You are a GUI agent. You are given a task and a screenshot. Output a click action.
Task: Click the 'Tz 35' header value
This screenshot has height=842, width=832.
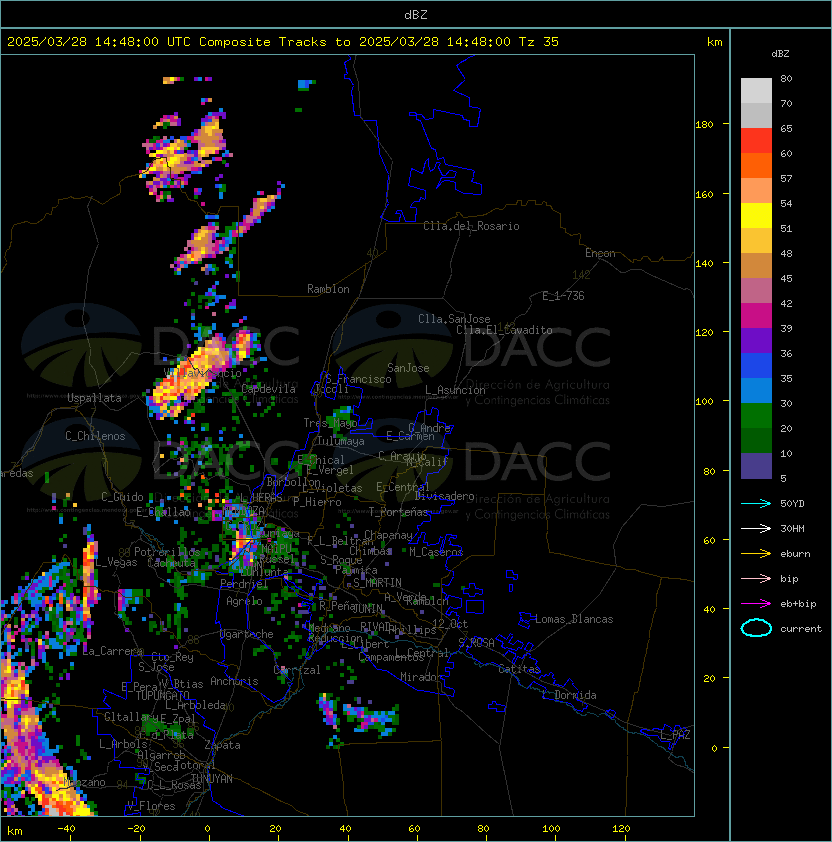pos(539,42)
